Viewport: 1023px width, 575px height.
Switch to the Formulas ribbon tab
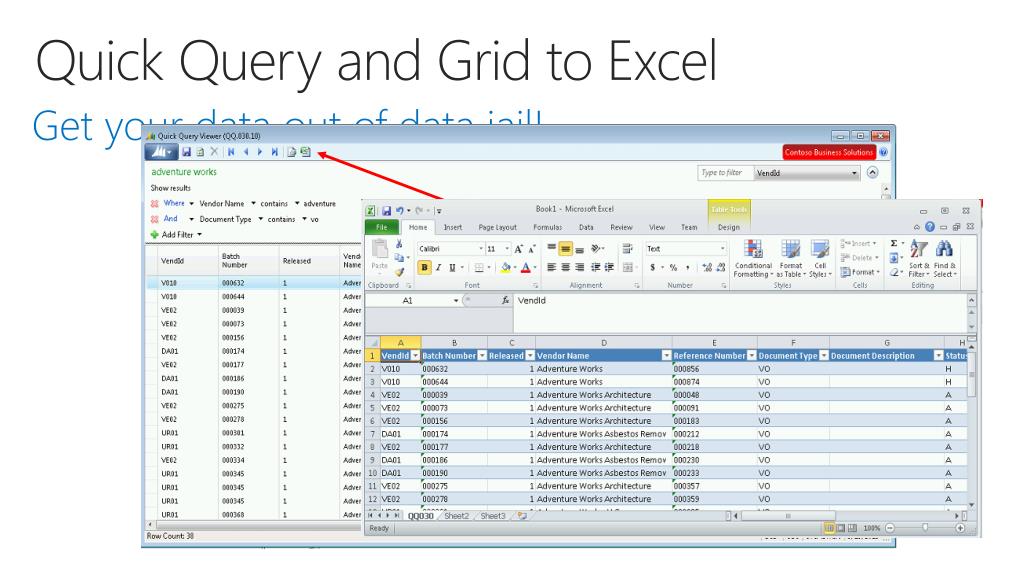[x=547, y=227]
